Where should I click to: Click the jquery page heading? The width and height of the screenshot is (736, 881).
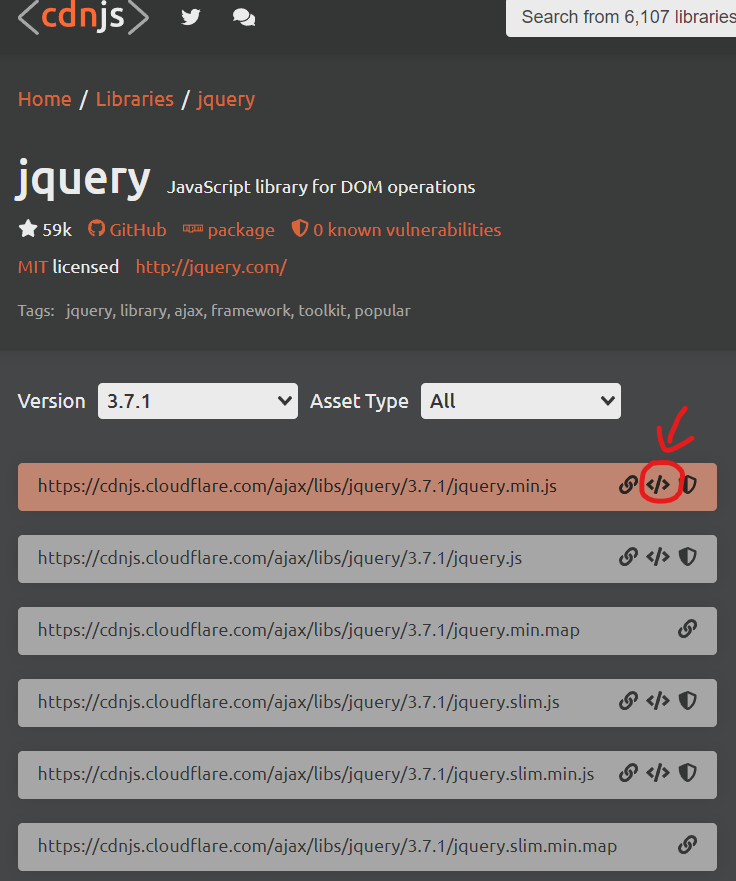coord(83,179)
